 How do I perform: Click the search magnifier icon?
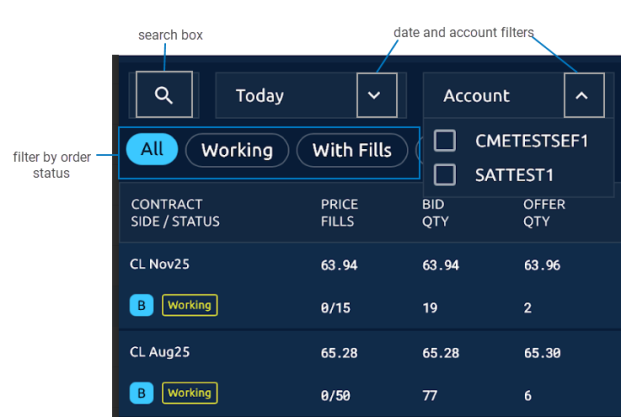(x=164, y=96)
